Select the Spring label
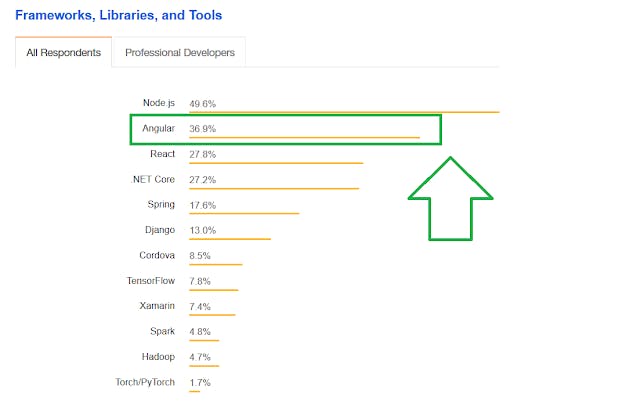 click(161, 205)
